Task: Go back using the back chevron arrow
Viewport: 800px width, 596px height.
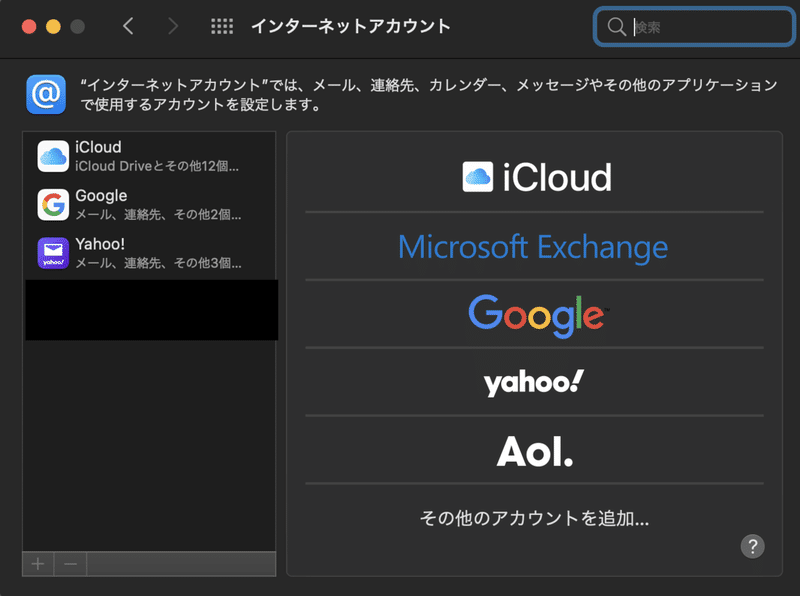Action: [128, 26]
